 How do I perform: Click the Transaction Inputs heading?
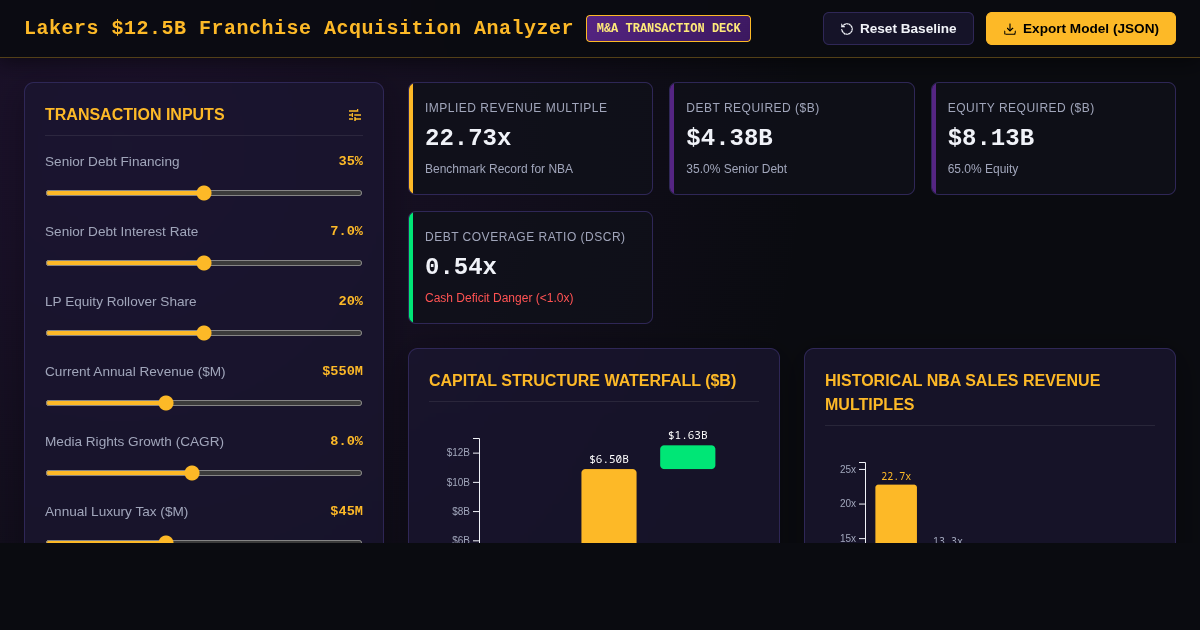click(135, 115)
